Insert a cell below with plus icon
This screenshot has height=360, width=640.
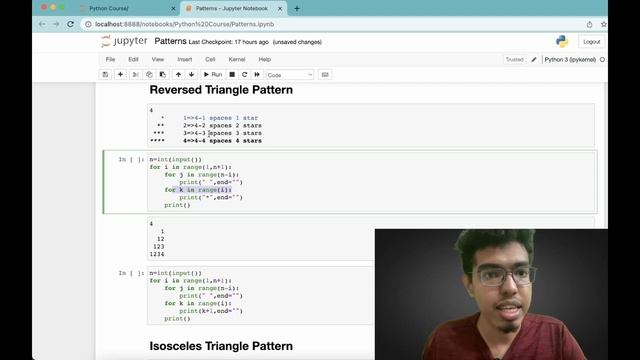tap(120, 75)
